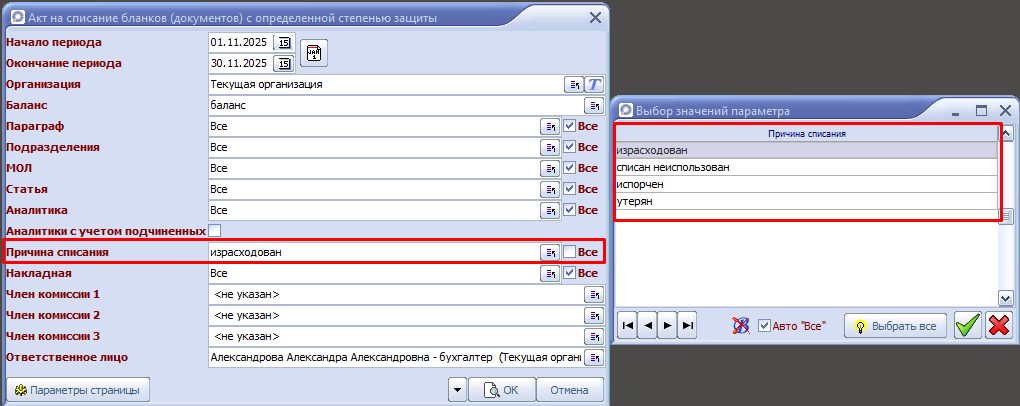Open value picker for Баланс field

tap(593, 106)
